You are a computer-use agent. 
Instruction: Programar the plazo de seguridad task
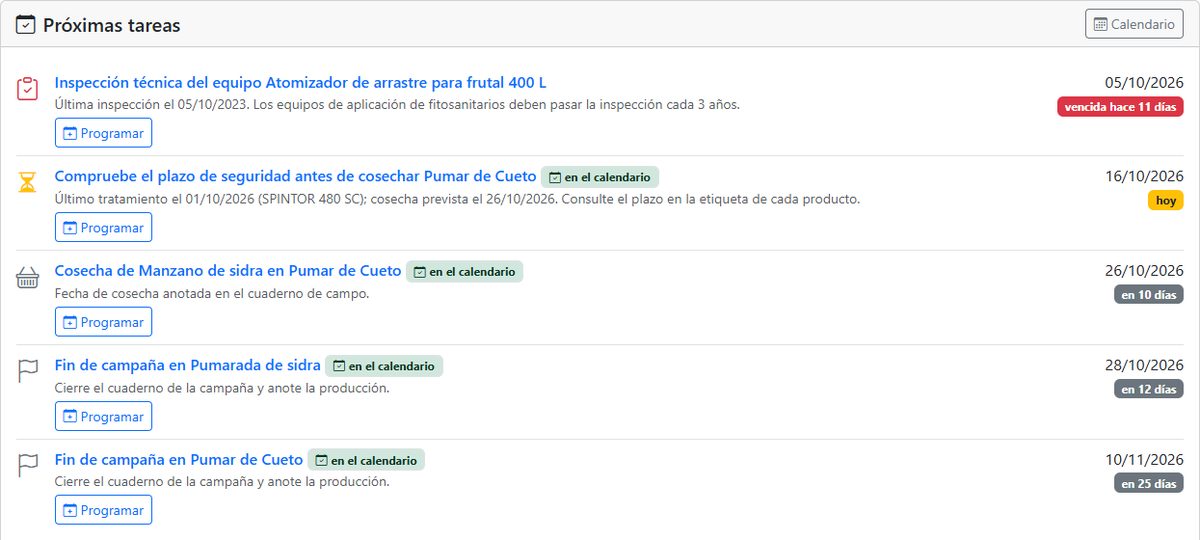[103, 227]
